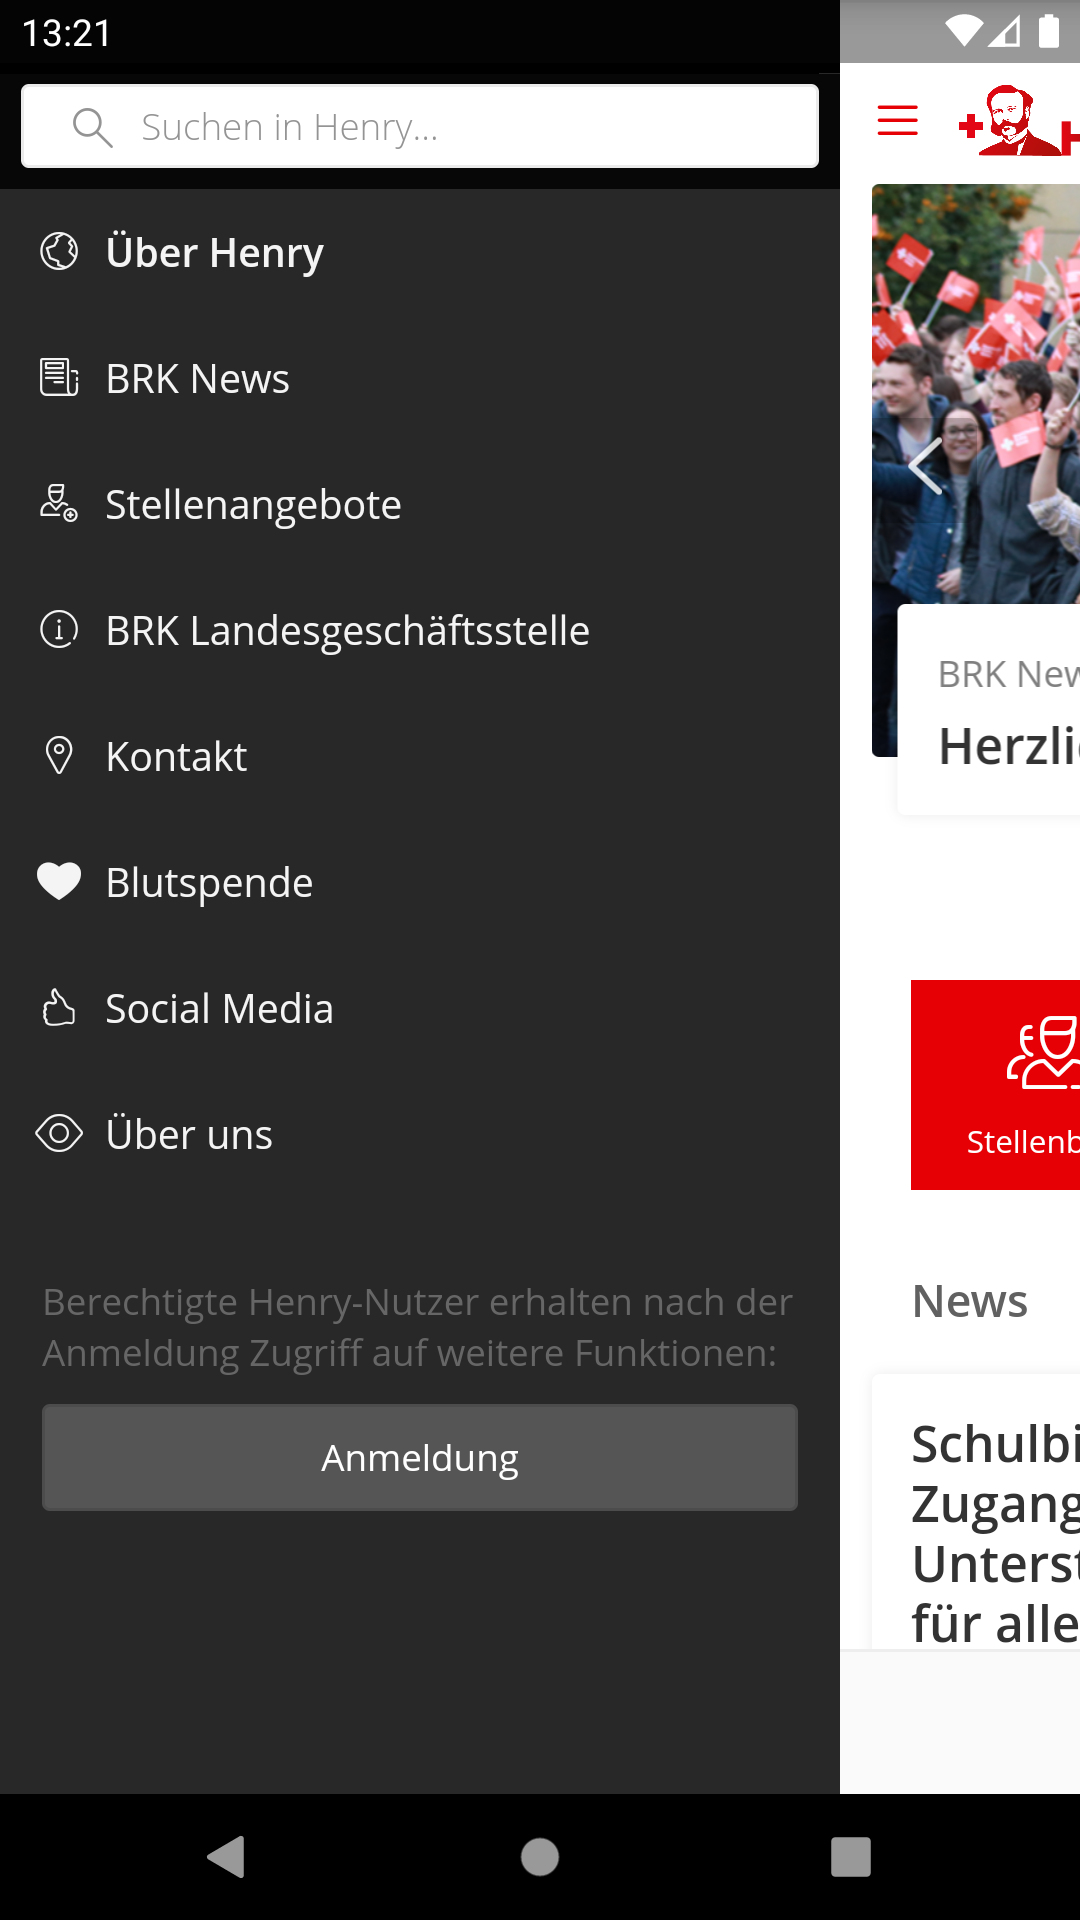Image resolution: width=1080 pixels, height=1920 pixels.
Task: Tap Android home navigation button
Action: pyautogui.click(x=540, y=1857)
